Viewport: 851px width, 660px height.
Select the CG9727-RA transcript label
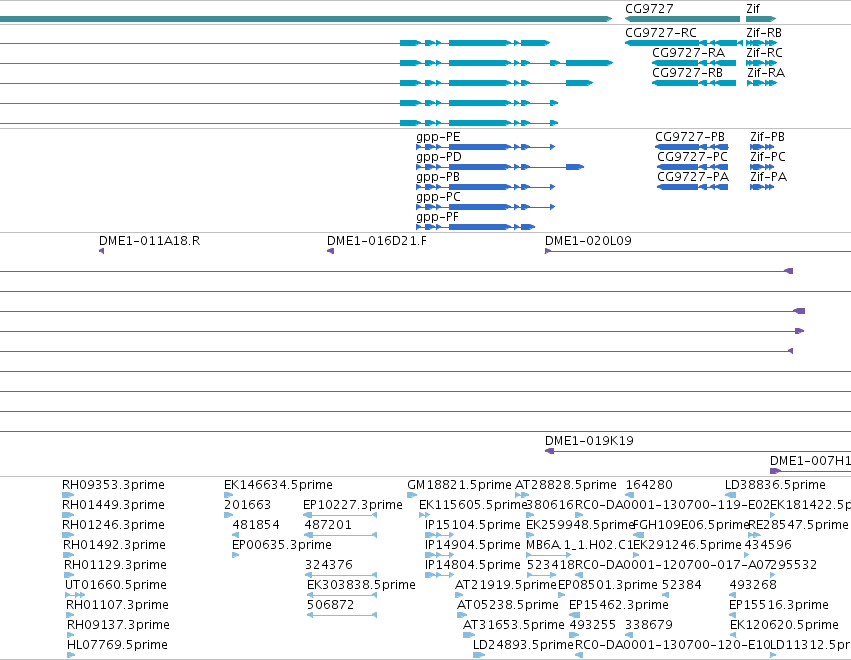(688, 53)
